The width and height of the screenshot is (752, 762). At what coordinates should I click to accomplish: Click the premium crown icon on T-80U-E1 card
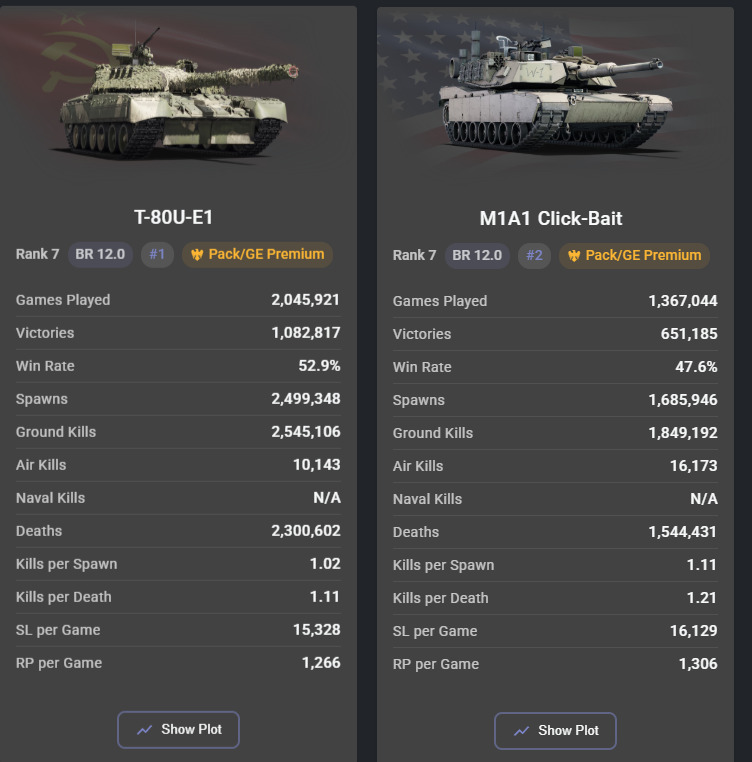[x=197, y=255]
